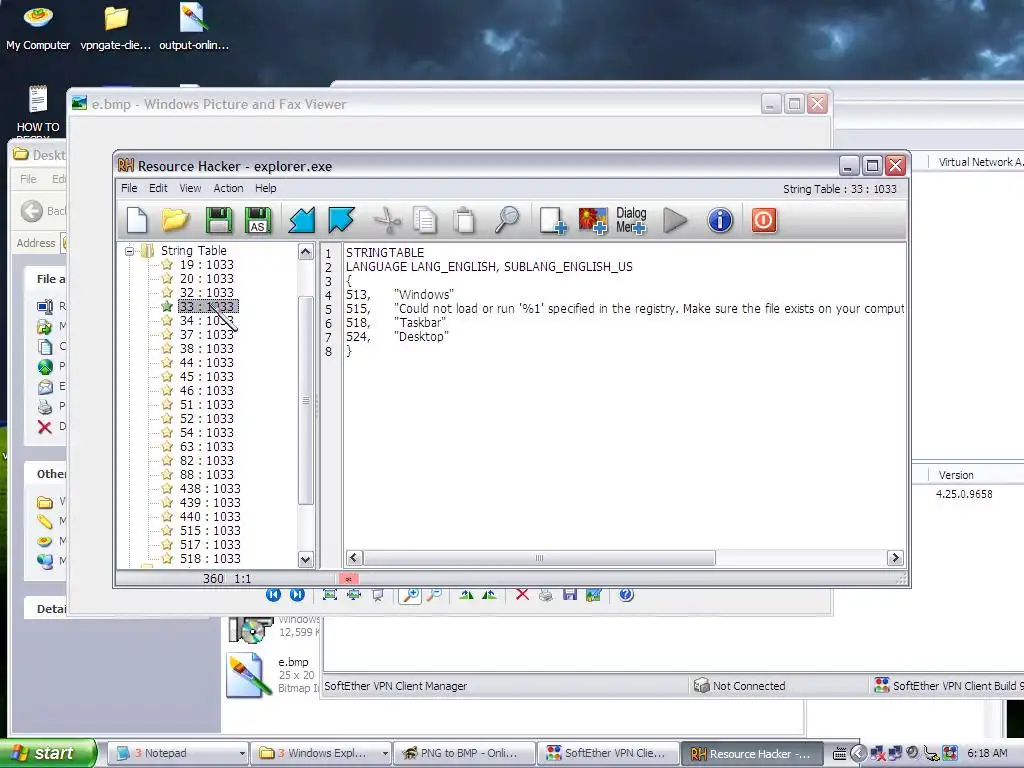Viewport: 1024px width, 768px height.
Task: Open My Computer desktop icon
Action: (38, 29)
